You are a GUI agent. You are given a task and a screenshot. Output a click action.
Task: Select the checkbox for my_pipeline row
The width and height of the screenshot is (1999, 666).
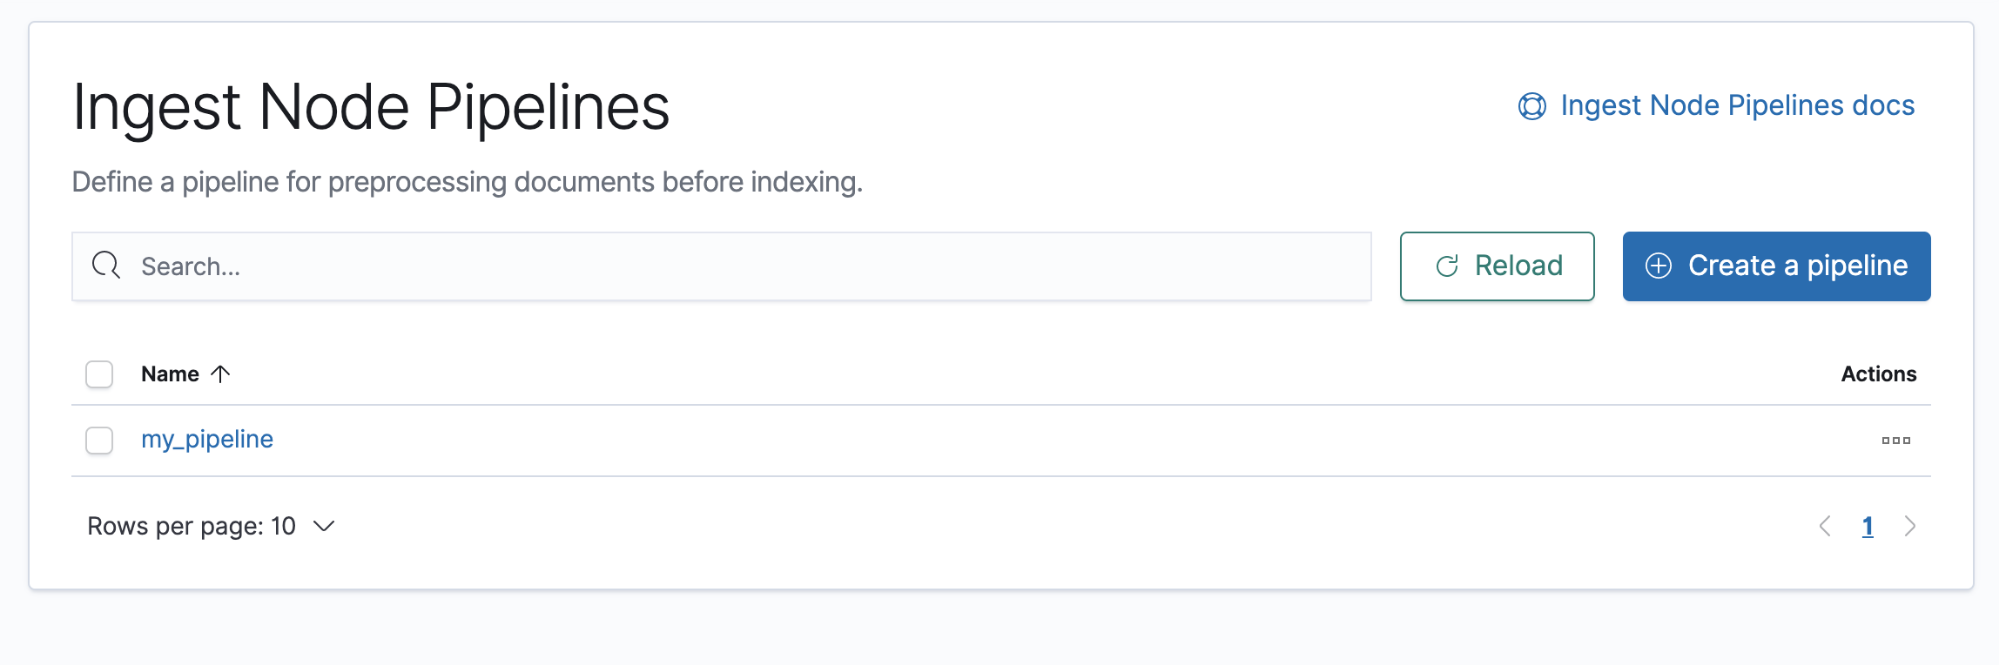tap(99, 440)
